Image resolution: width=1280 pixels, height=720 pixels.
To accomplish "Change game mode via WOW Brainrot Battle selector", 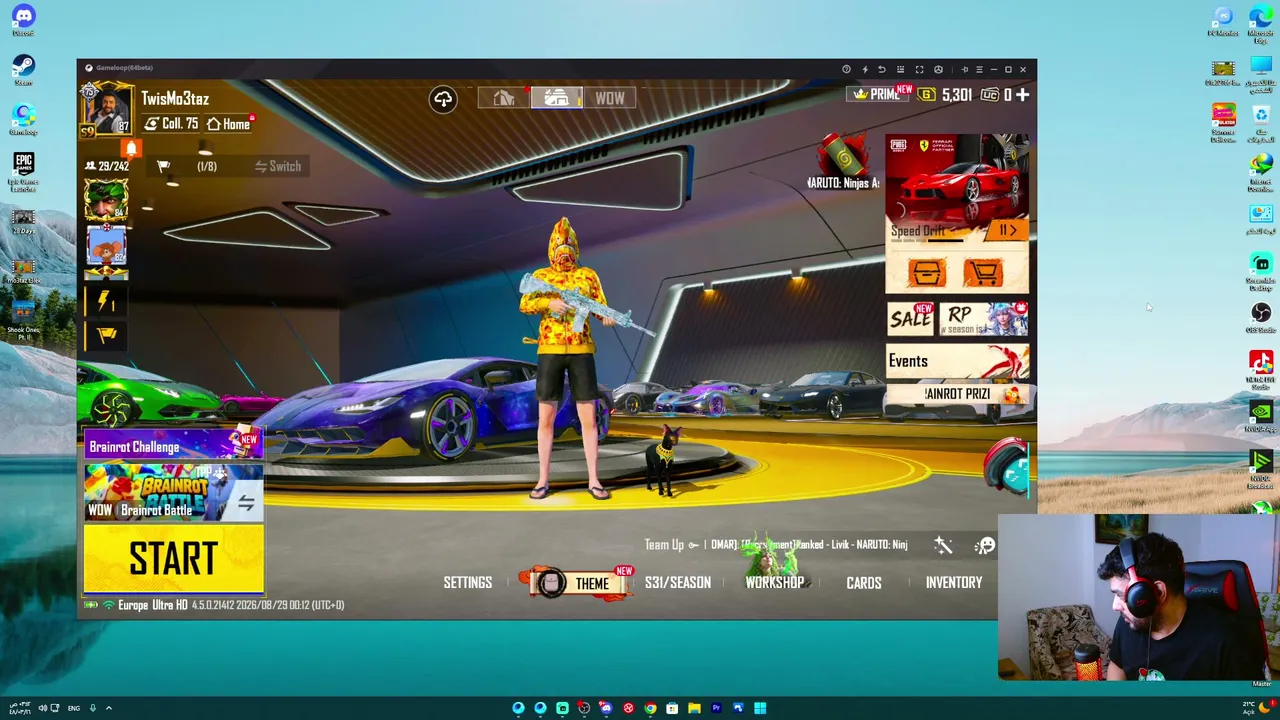I will 173,492.
